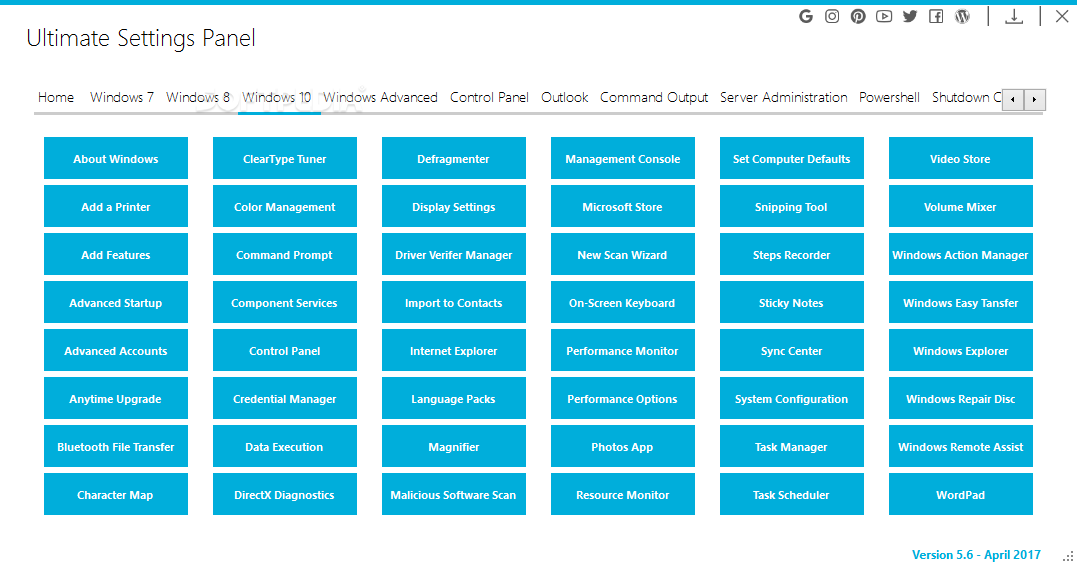
Task: Switch to the Windows 8 tab
Action: (x=198, y=97)
